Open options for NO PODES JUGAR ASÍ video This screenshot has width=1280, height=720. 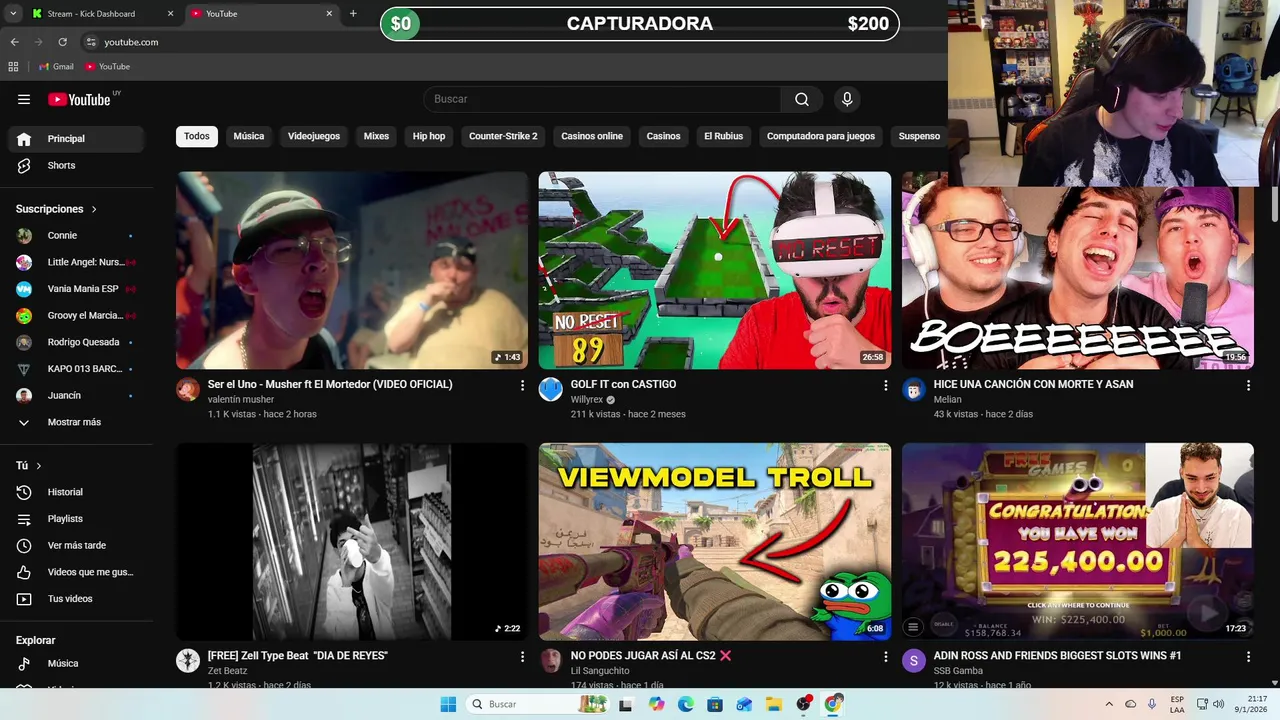pos(885,657)
